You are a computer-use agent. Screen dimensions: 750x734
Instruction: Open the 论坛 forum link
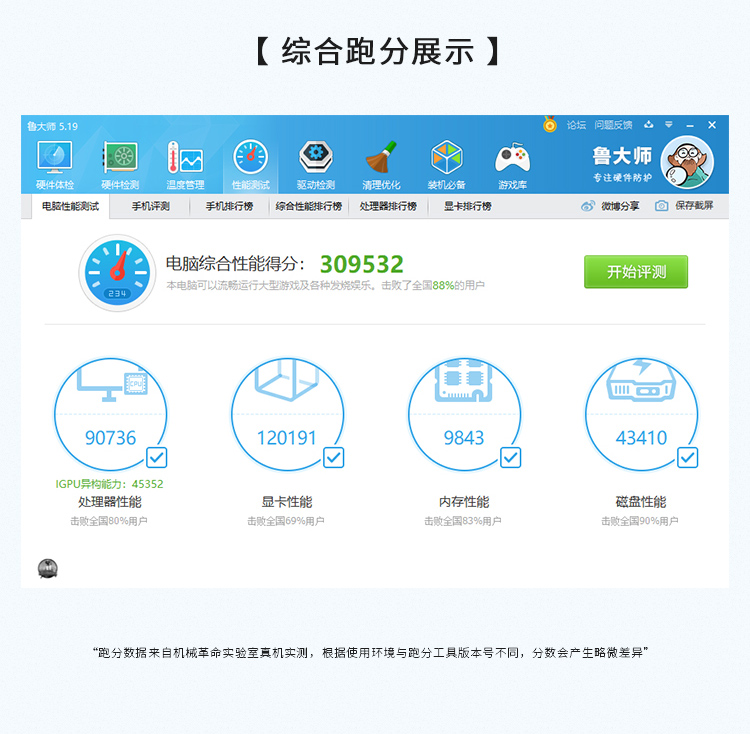(x=576, y=125)
